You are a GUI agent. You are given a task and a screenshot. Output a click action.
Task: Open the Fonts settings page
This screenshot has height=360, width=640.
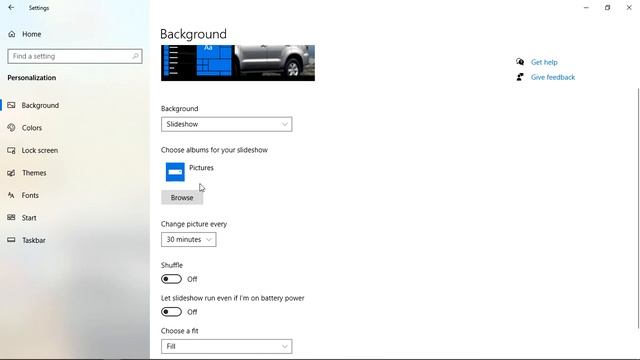[30, 196]
